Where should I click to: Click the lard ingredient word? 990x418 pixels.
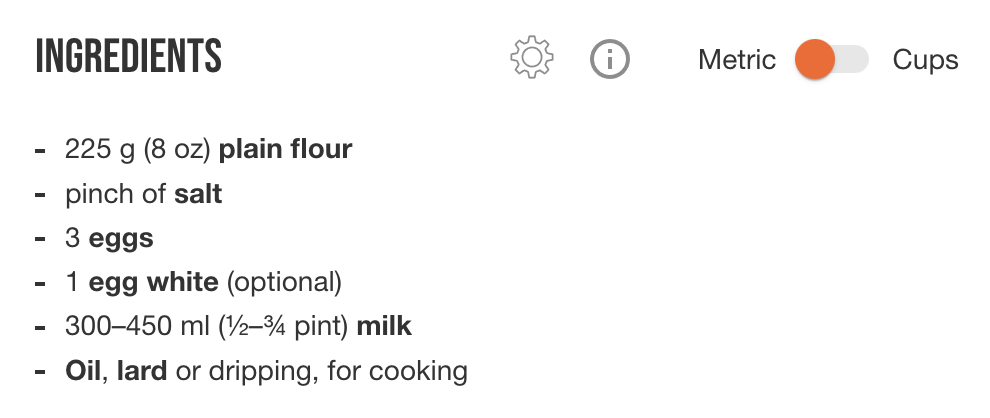[142, 371]
